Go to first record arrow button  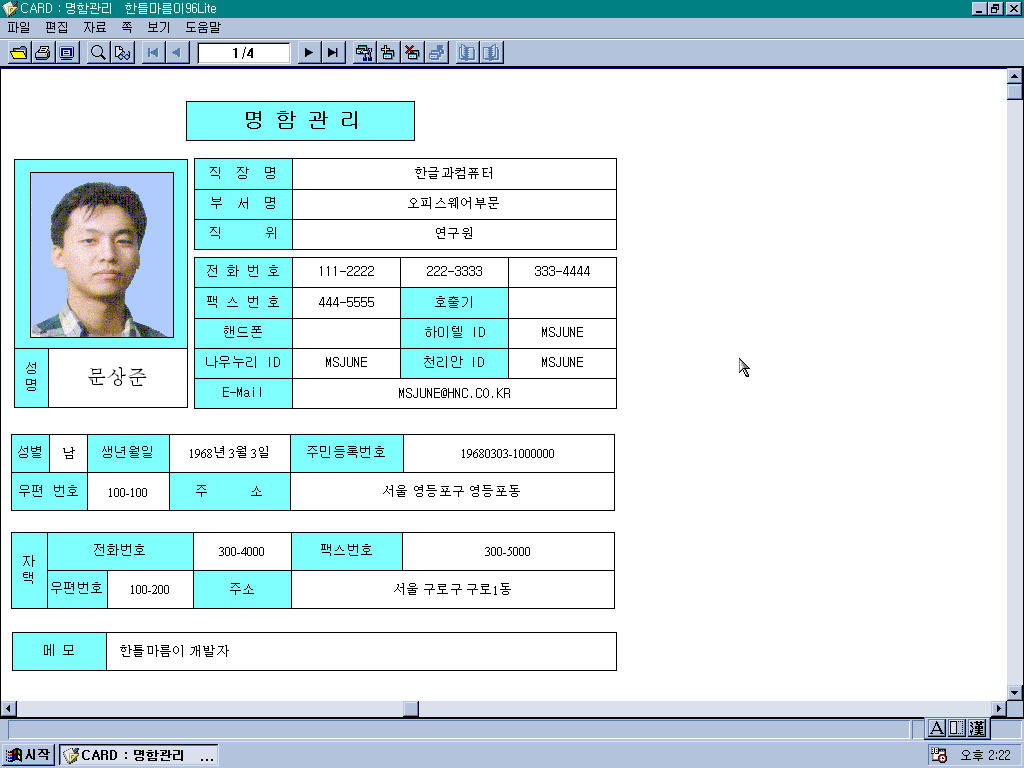[x=153, y=53]
